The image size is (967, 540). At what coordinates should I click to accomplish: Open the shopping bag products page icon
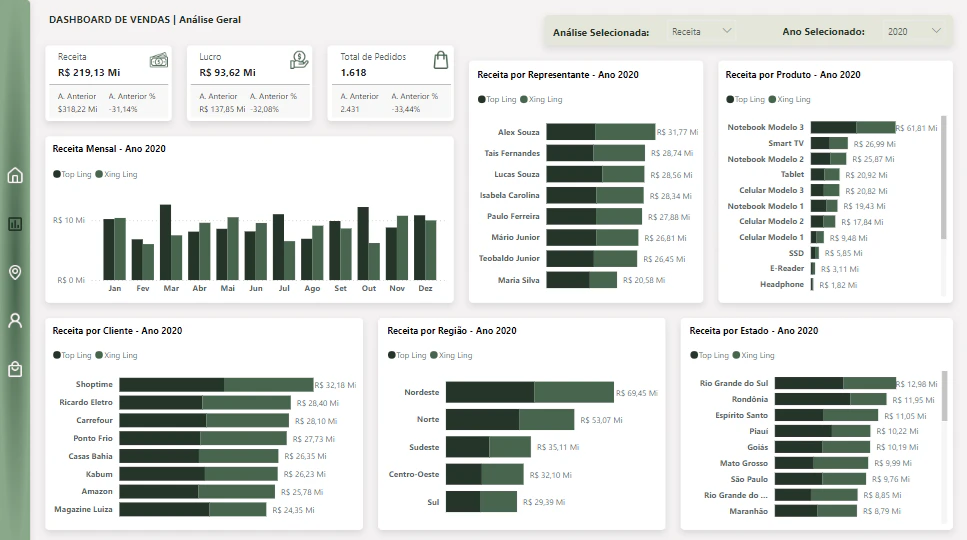point(15,369)
